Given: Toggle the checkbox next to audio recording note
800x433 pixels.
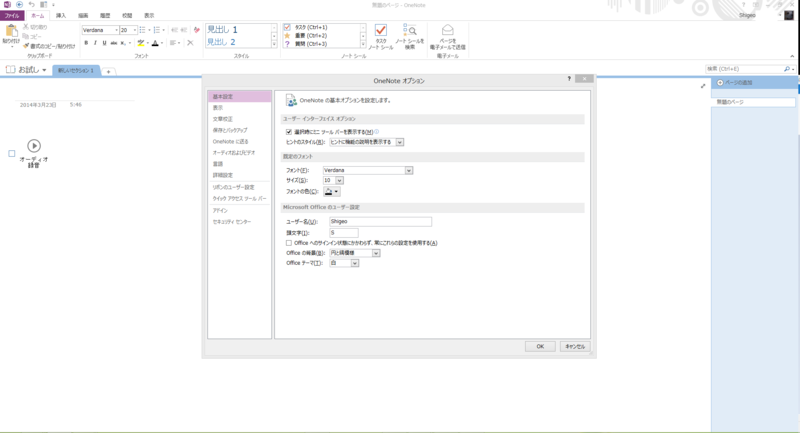Looking at the screenshot, I should coord(12,153).
